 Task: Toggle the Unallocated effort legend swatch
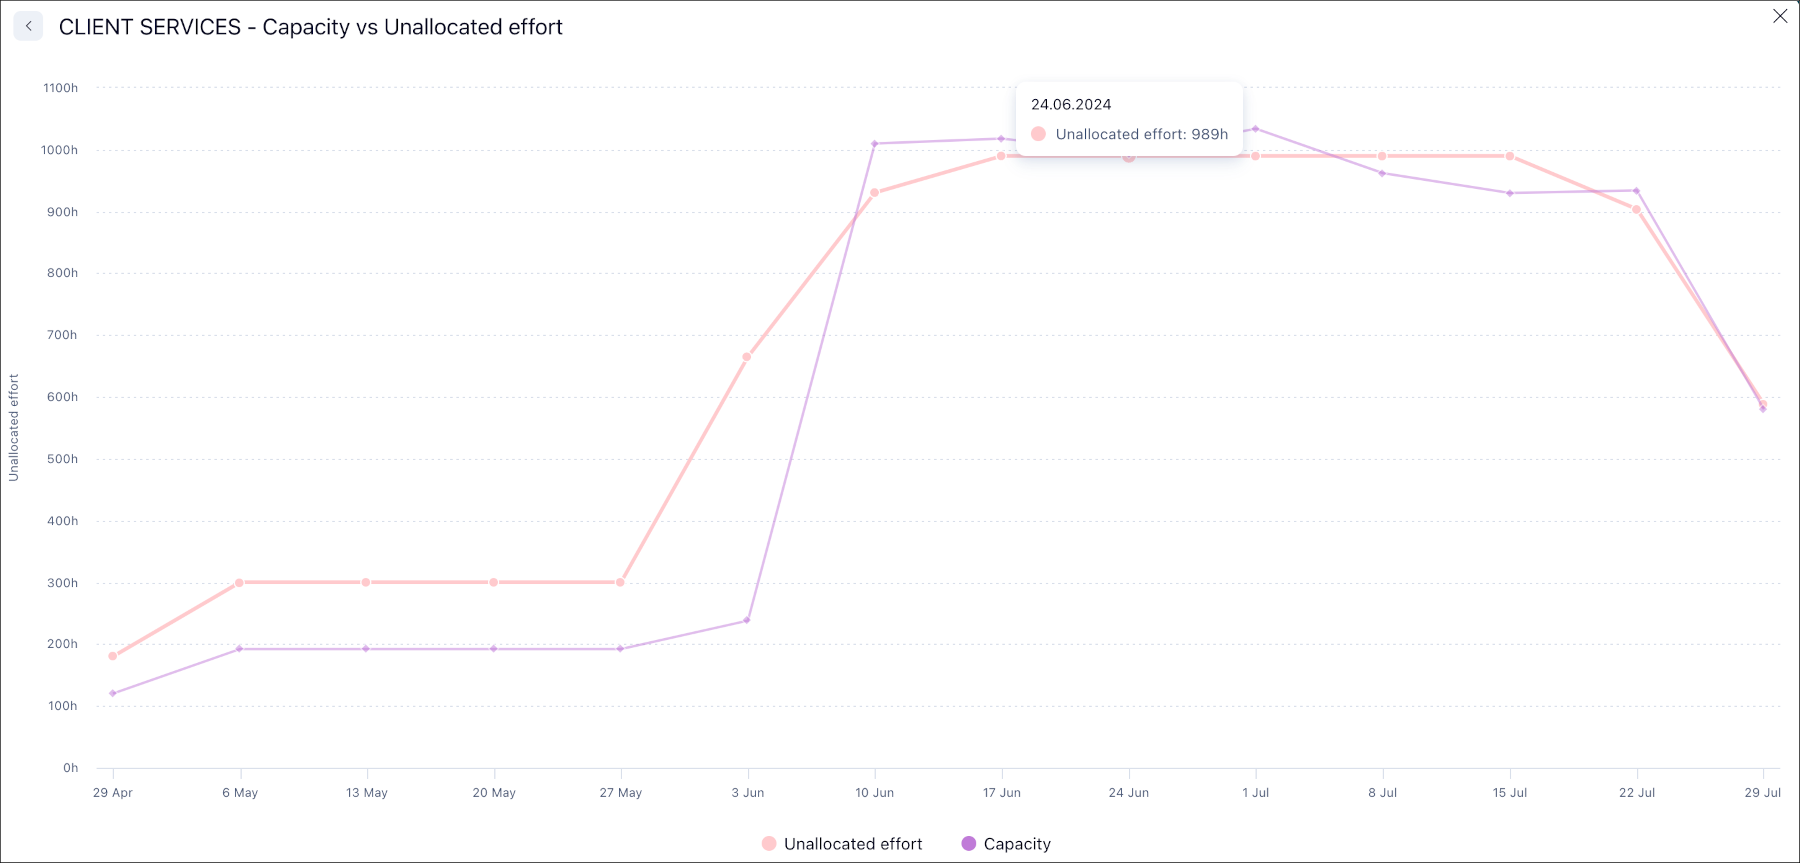[x=767, y=843]
